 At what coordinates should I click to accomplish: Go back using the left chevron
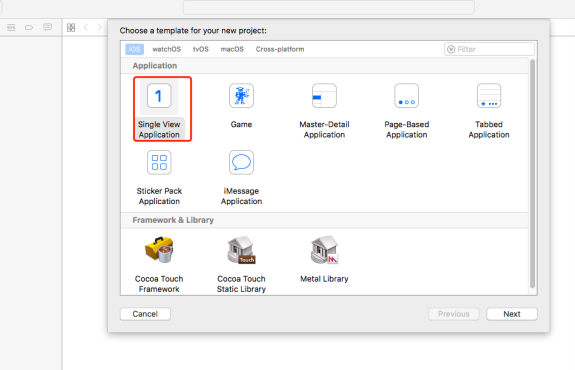click(86, 28)
